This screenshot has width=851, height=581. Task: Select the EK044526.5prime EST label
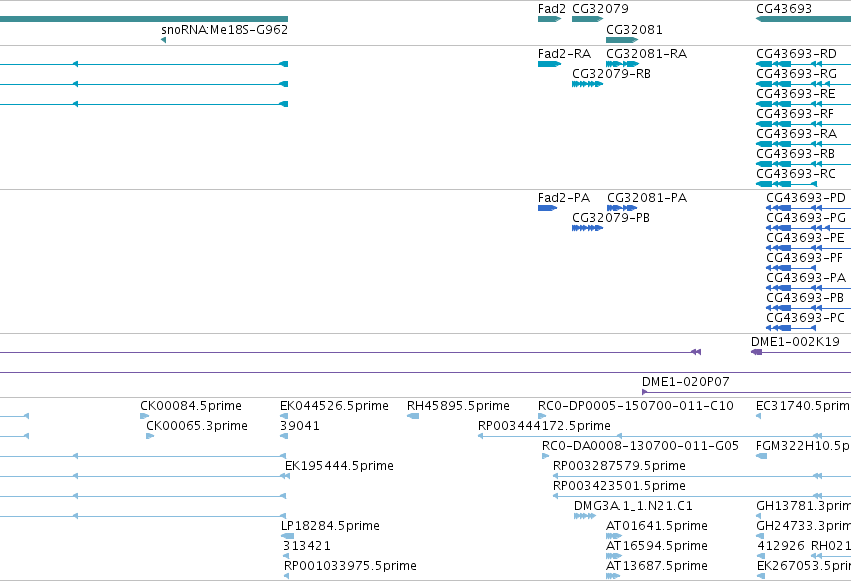(334, 406)
